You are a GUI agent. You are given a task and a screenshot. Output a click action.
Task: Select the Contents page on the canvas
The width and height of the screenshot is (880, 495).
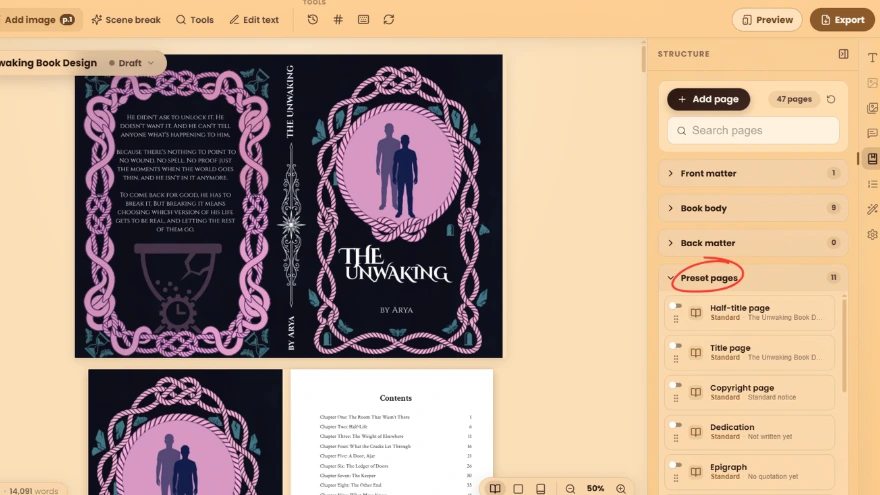[x=392, y=432]
